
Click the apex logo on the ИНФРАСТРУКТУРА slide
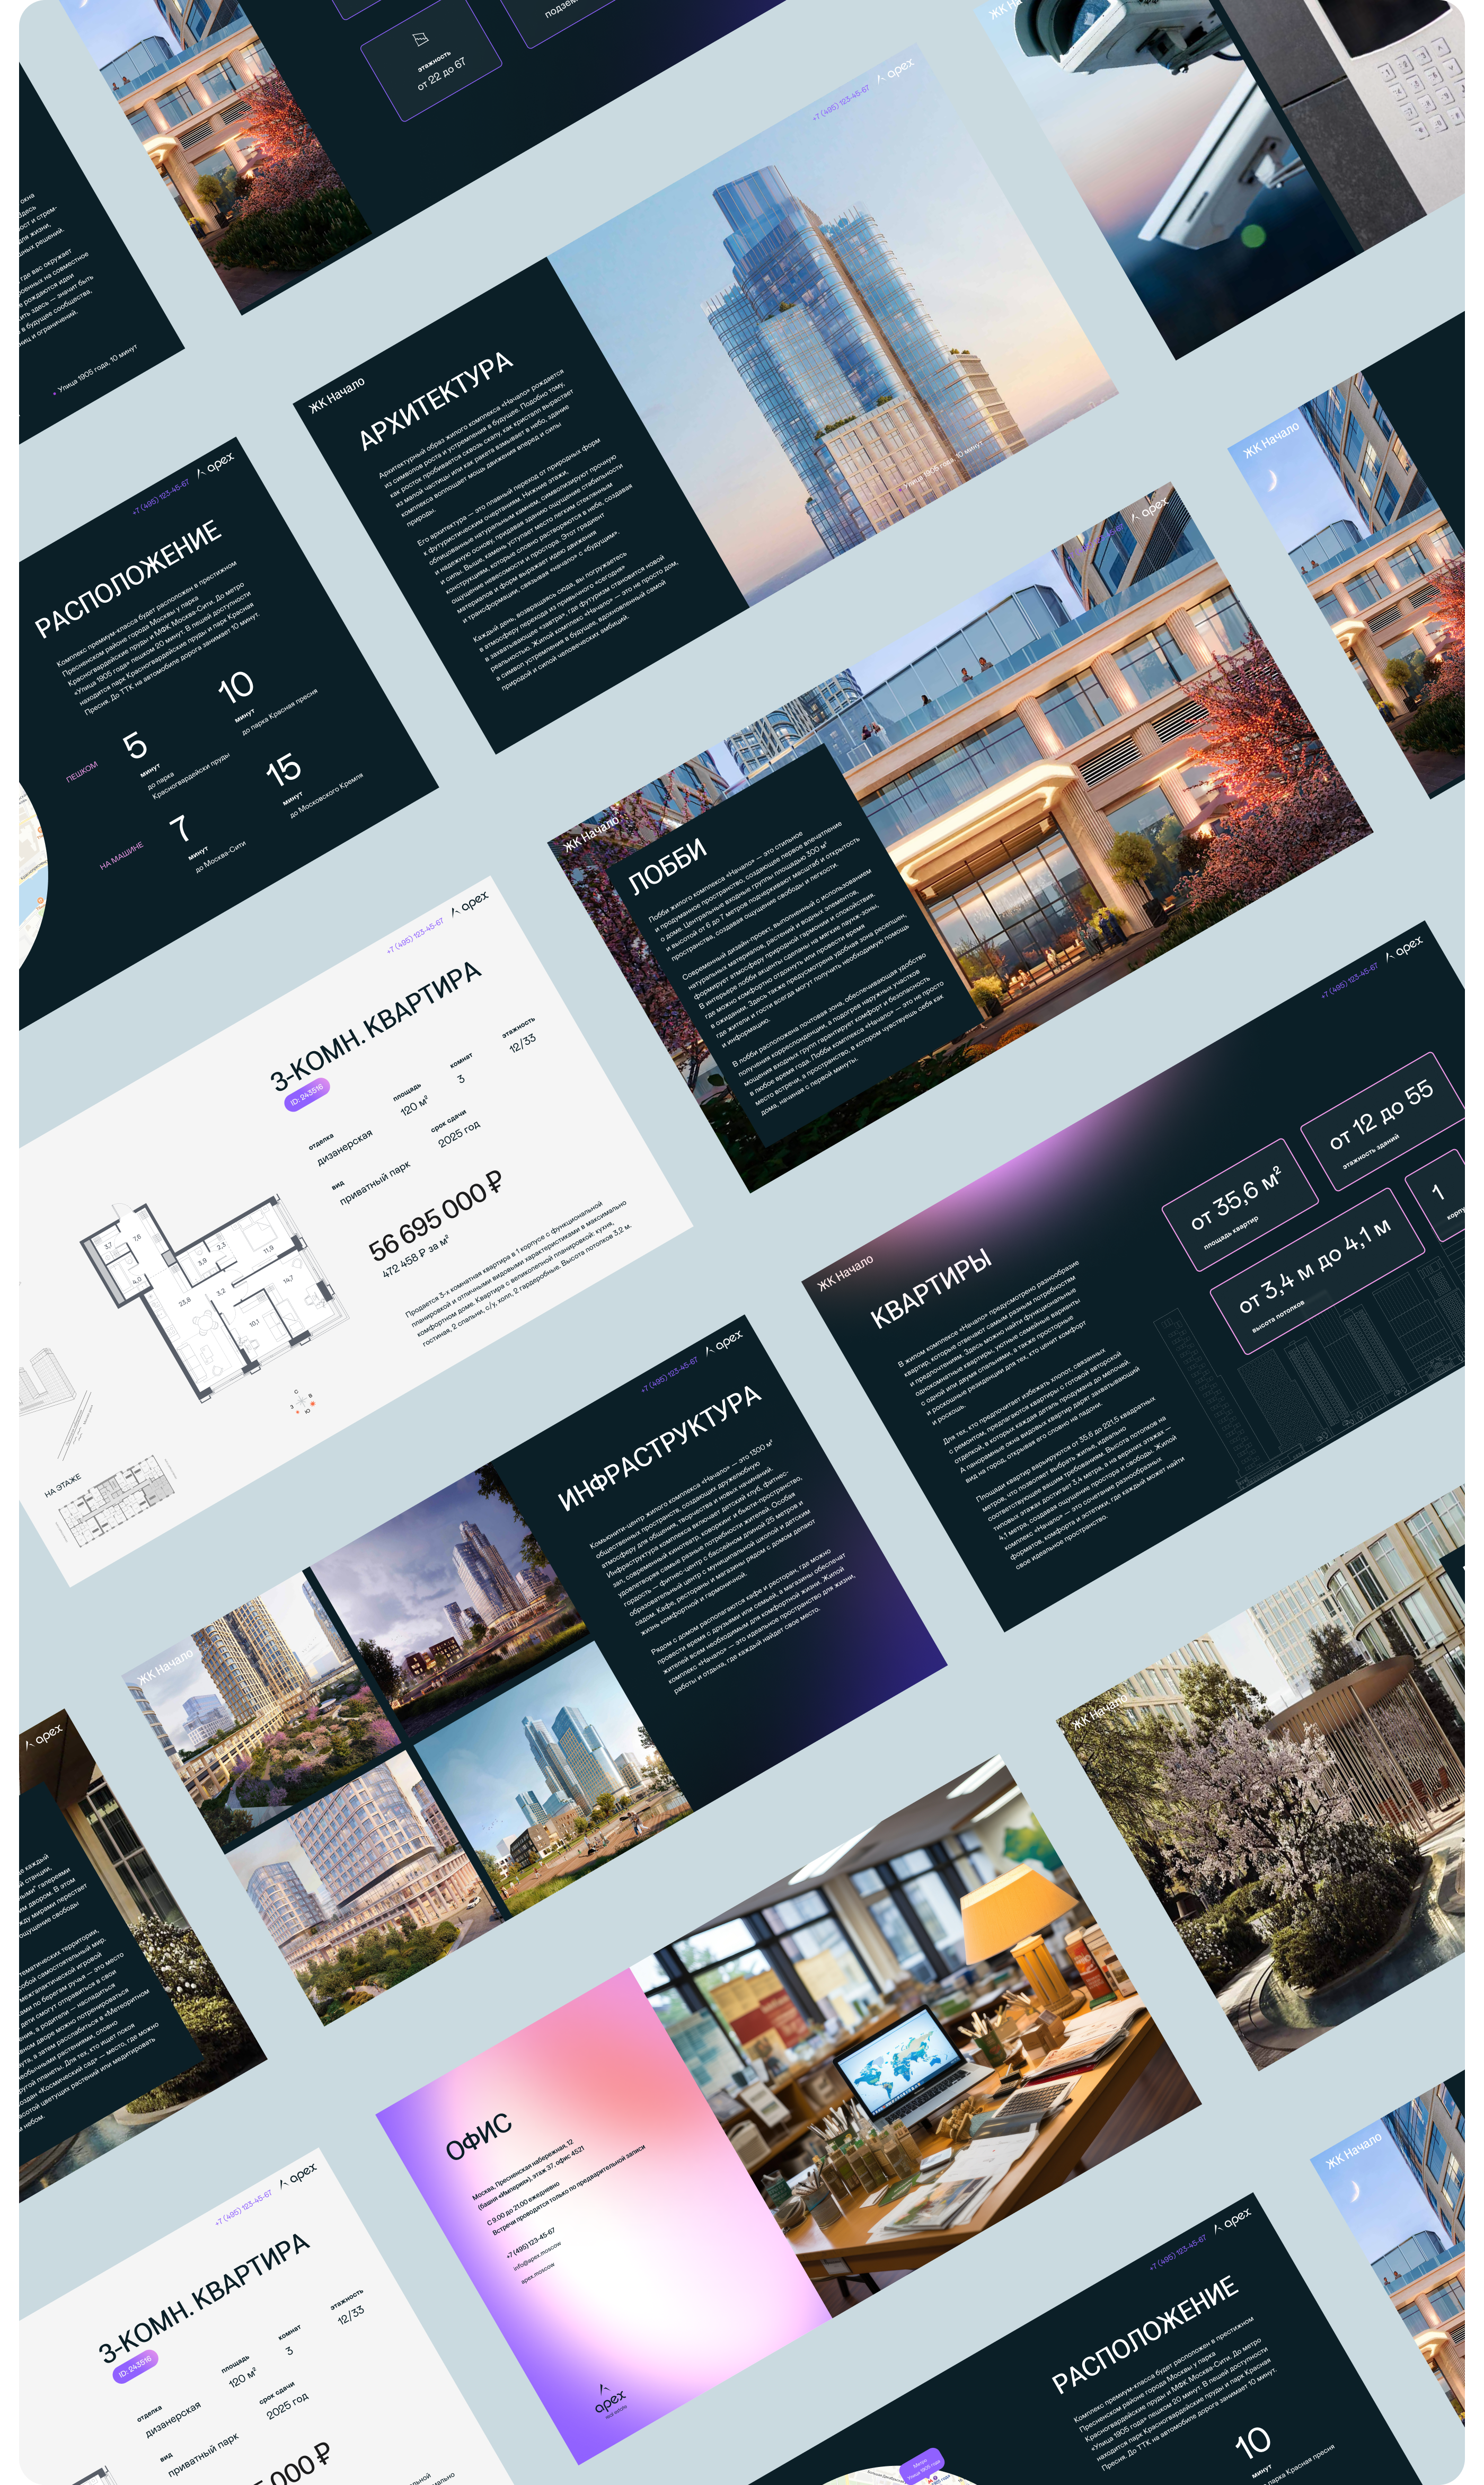(x=724, y=1343)
